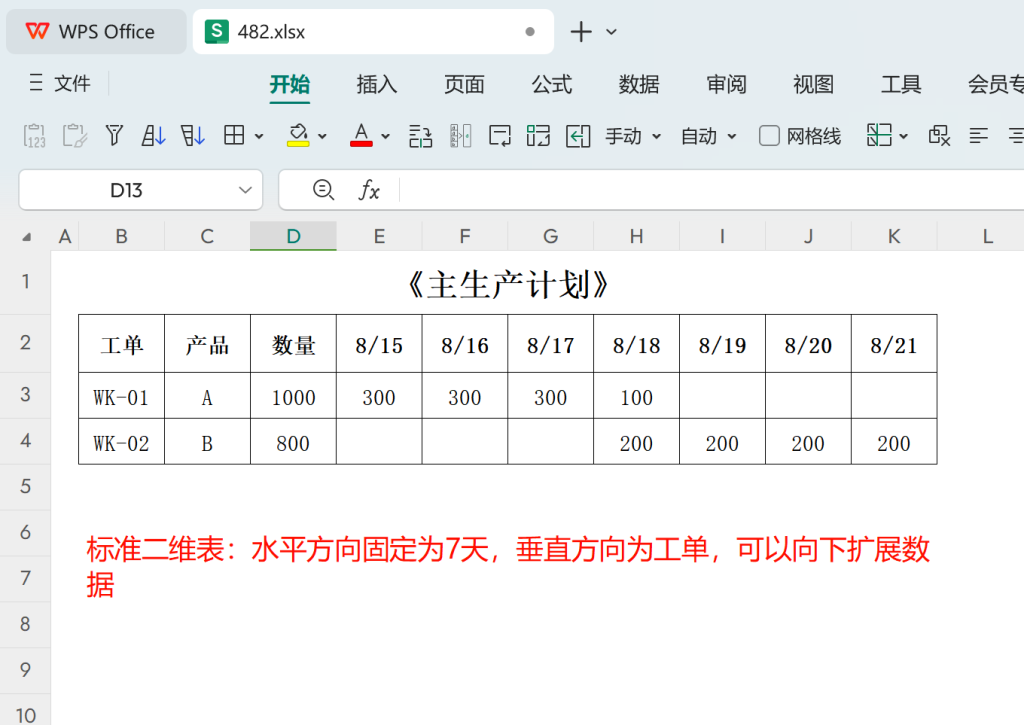This screenshot has width=1024, height=725.
Task: Expand the borders dropdown arrow
Action: pos(259,137)
